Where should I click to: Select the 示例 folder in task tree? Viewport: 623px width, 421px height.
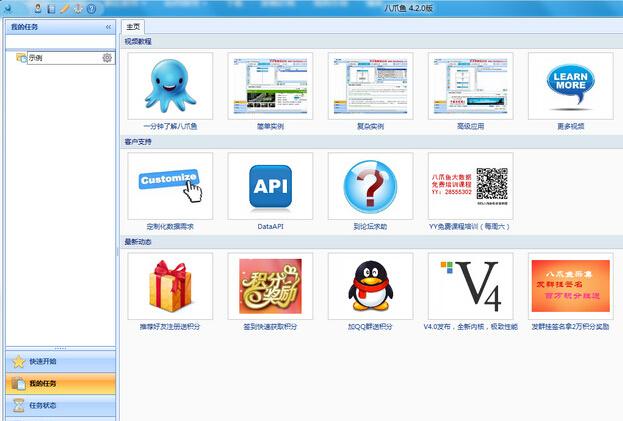(x=34, y=58)
